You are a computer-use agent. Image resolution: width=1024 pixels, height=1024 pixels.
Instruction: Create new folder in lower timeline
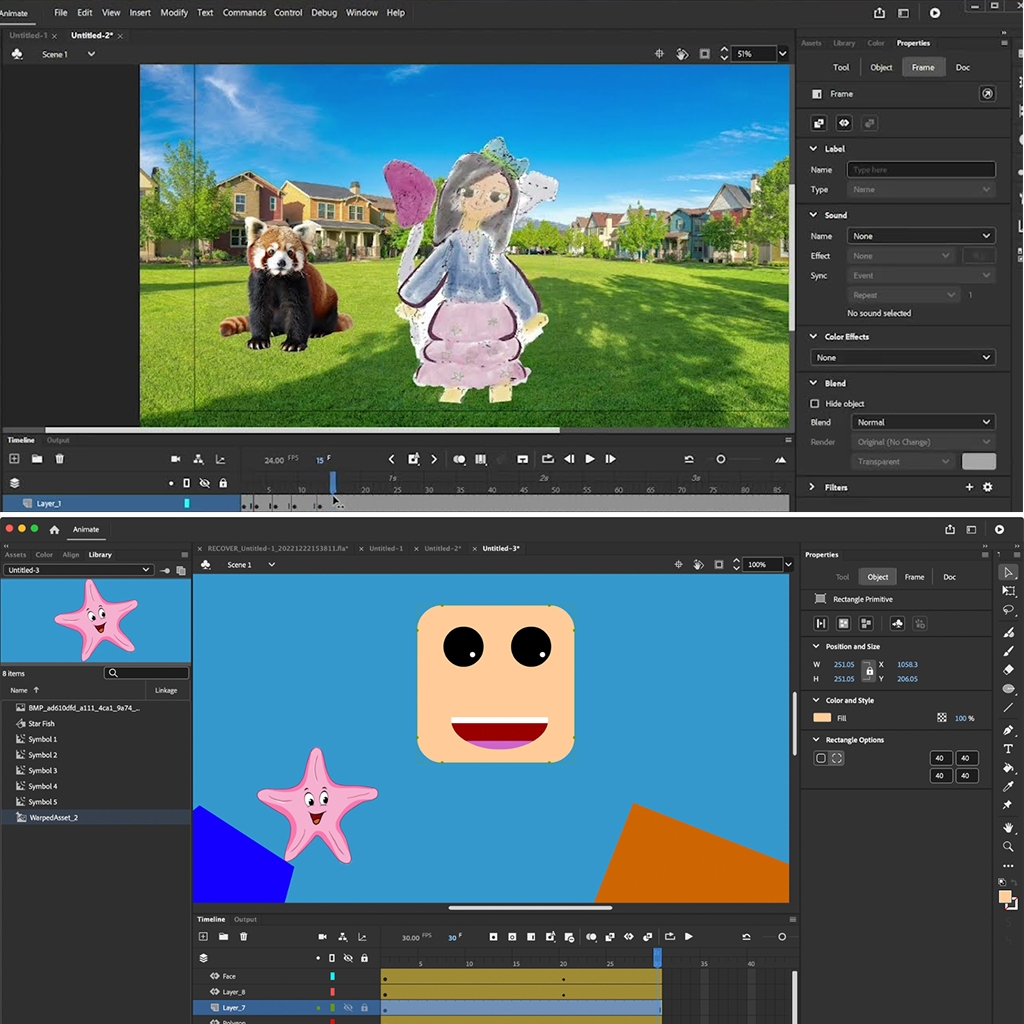click(223, 936)
